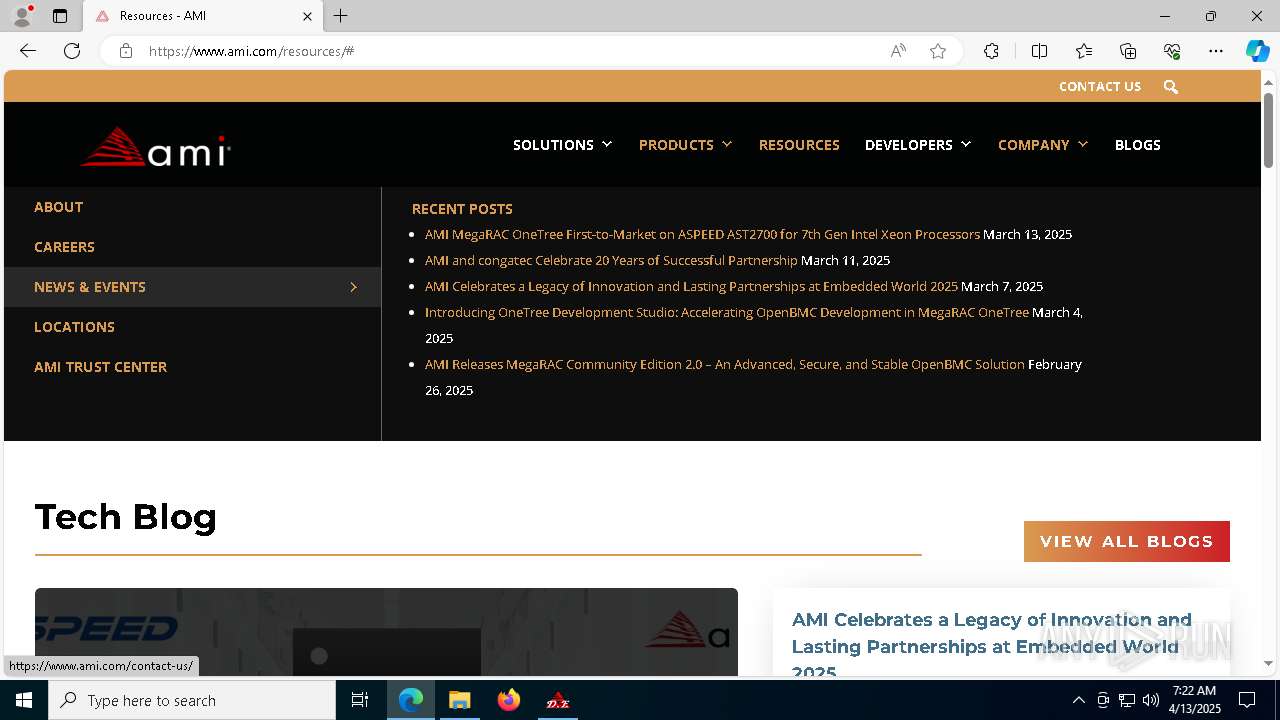
Task: Open the MegaRAC OneTree First-to-Market post
Action: pyautogui.click(x=702, y=235)
